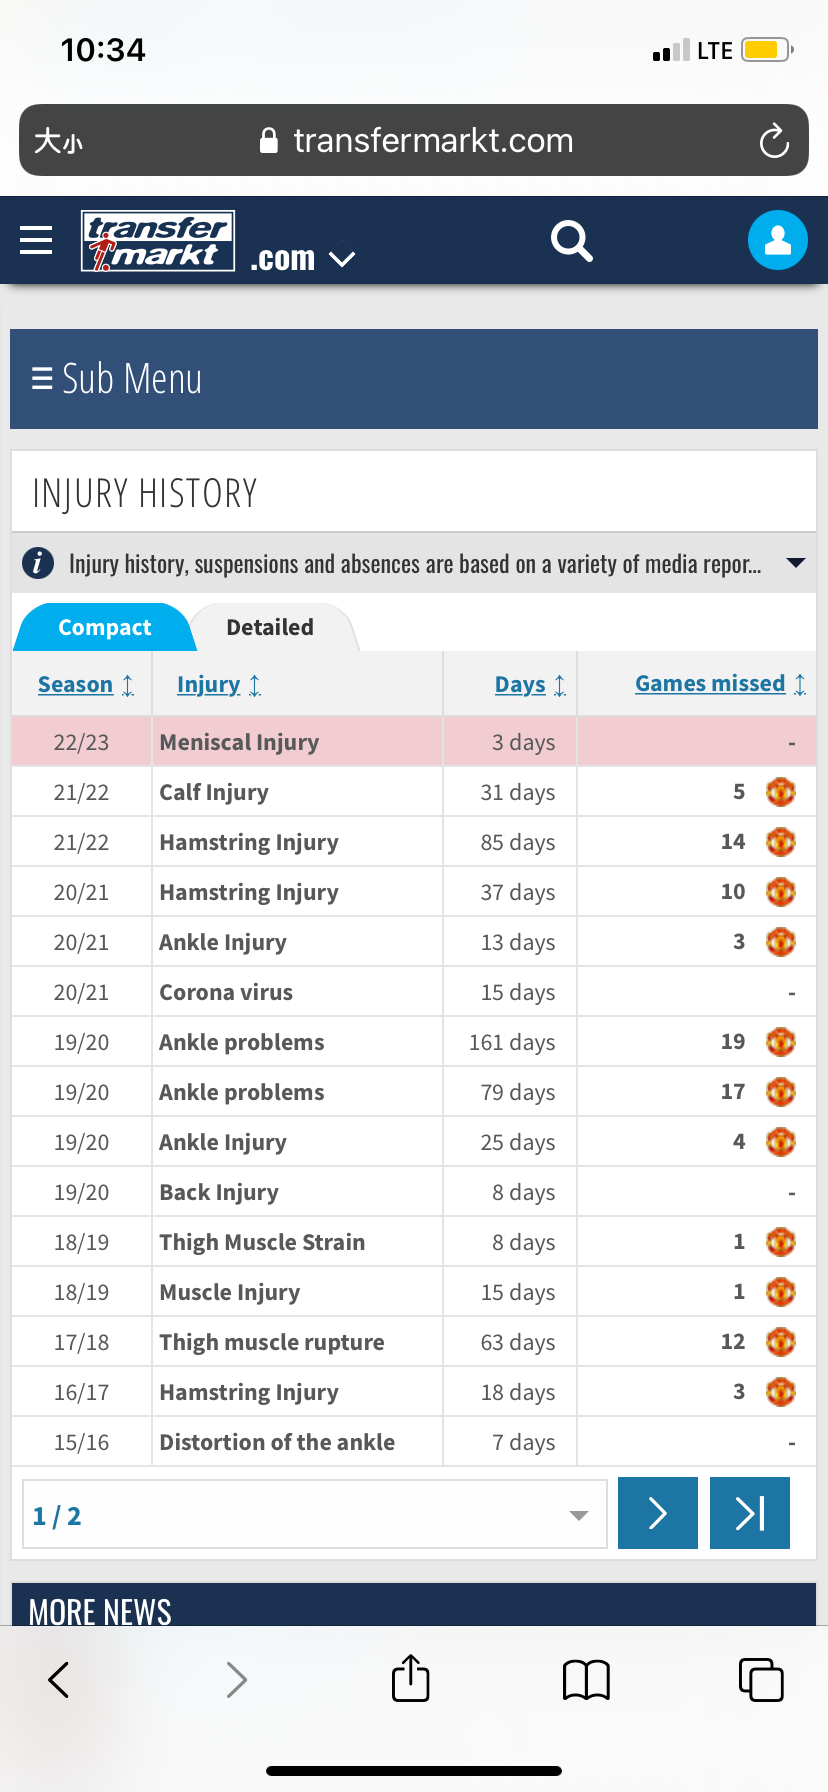Open Safari bookmarks book icon

[x=586, y=1680]
